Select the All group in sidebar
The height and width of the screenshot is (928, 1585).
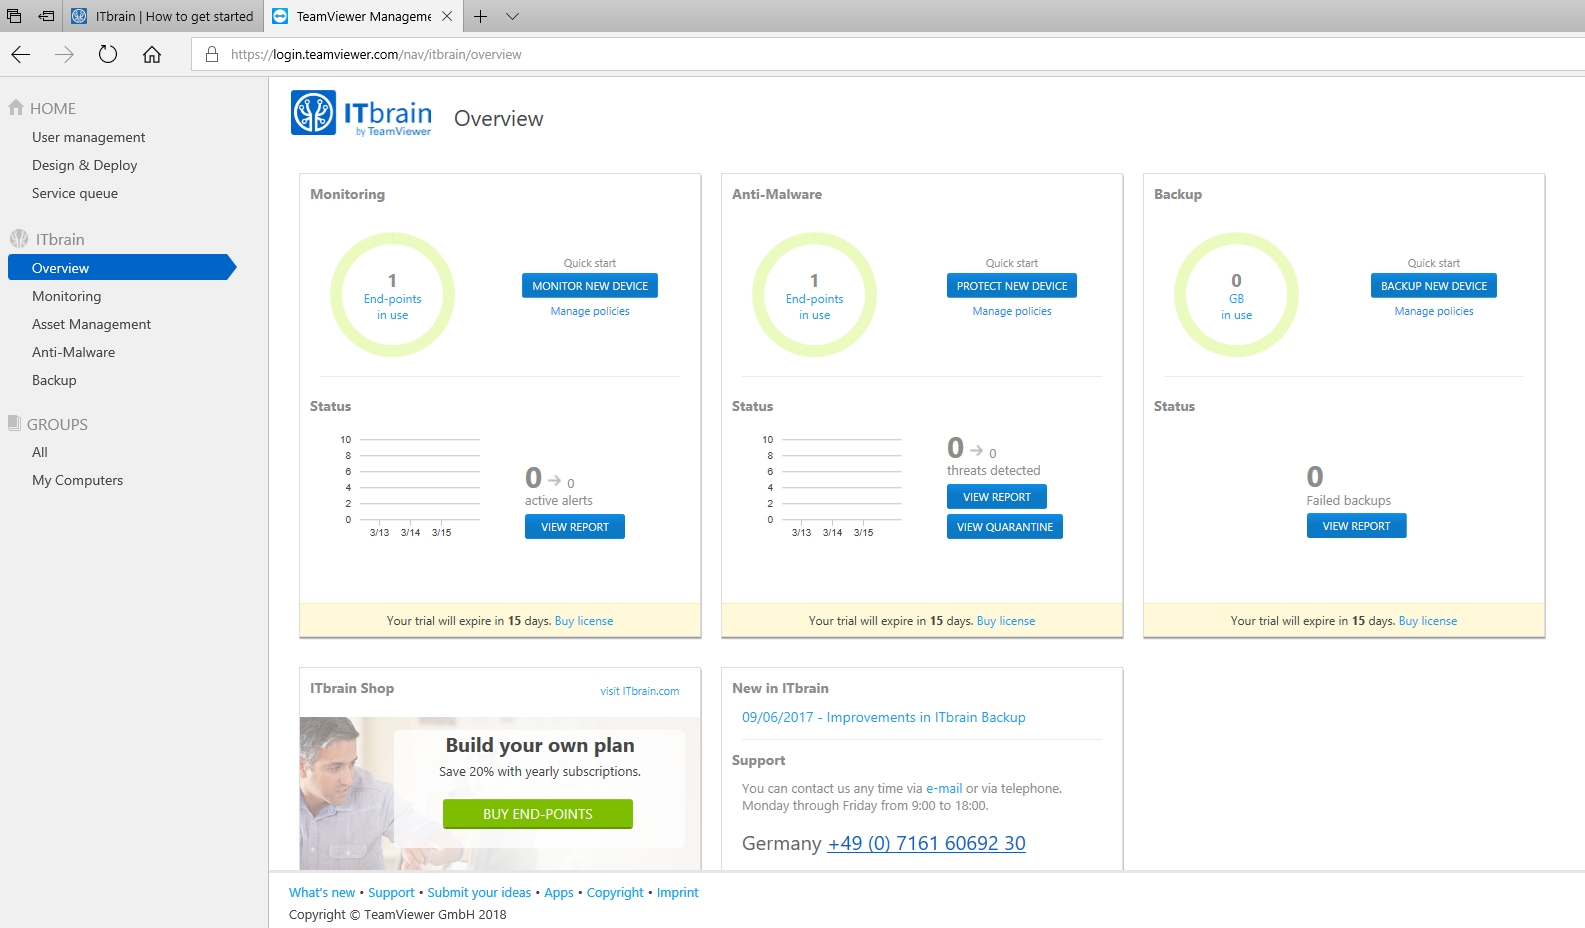pyautogui.click(x=40, y=452)
